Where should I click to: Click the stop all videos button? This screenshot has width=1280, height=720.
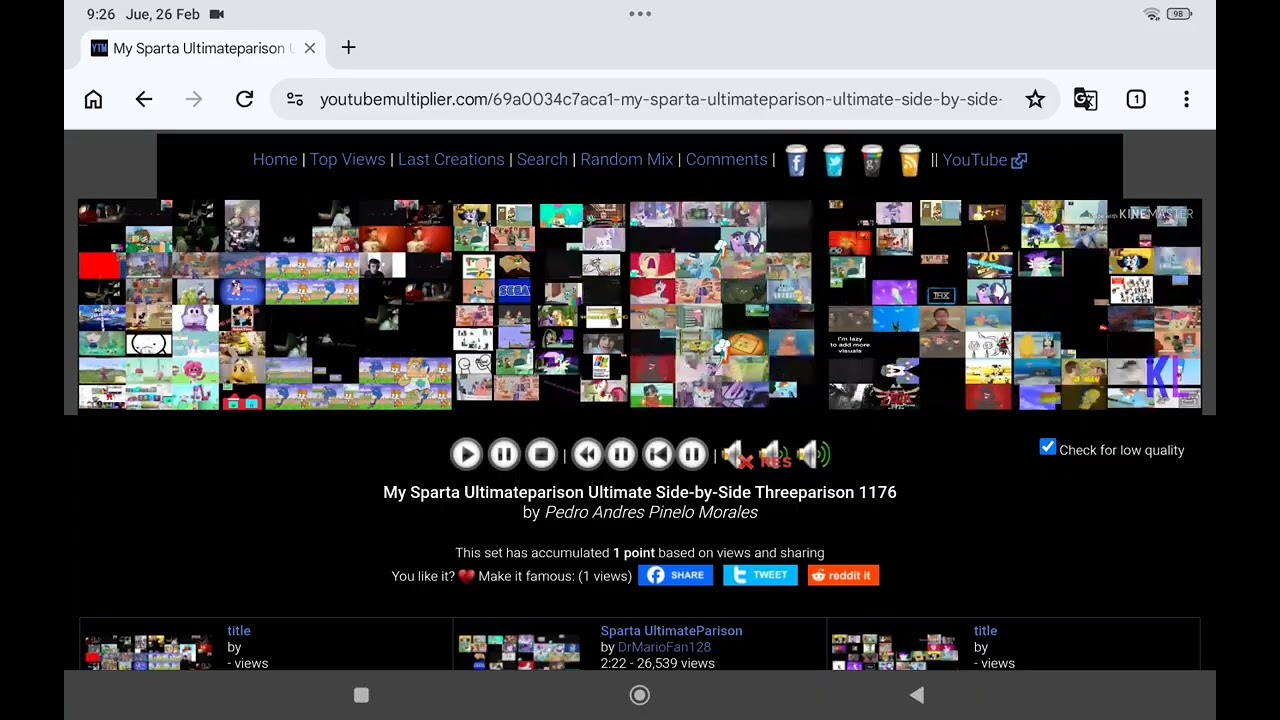click(541, 455)
